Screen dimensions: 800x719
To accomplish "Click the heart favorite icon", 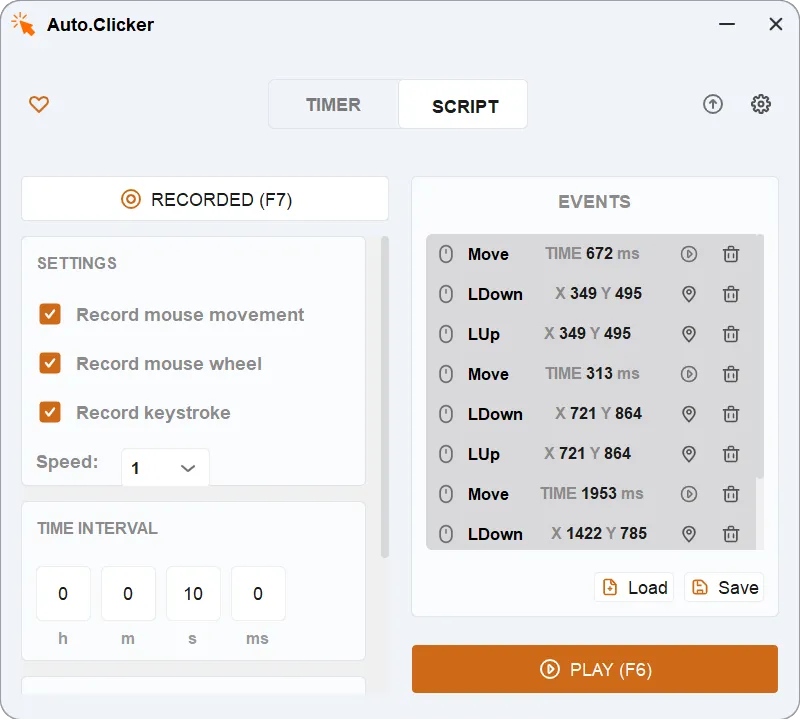I will point(39,104).
